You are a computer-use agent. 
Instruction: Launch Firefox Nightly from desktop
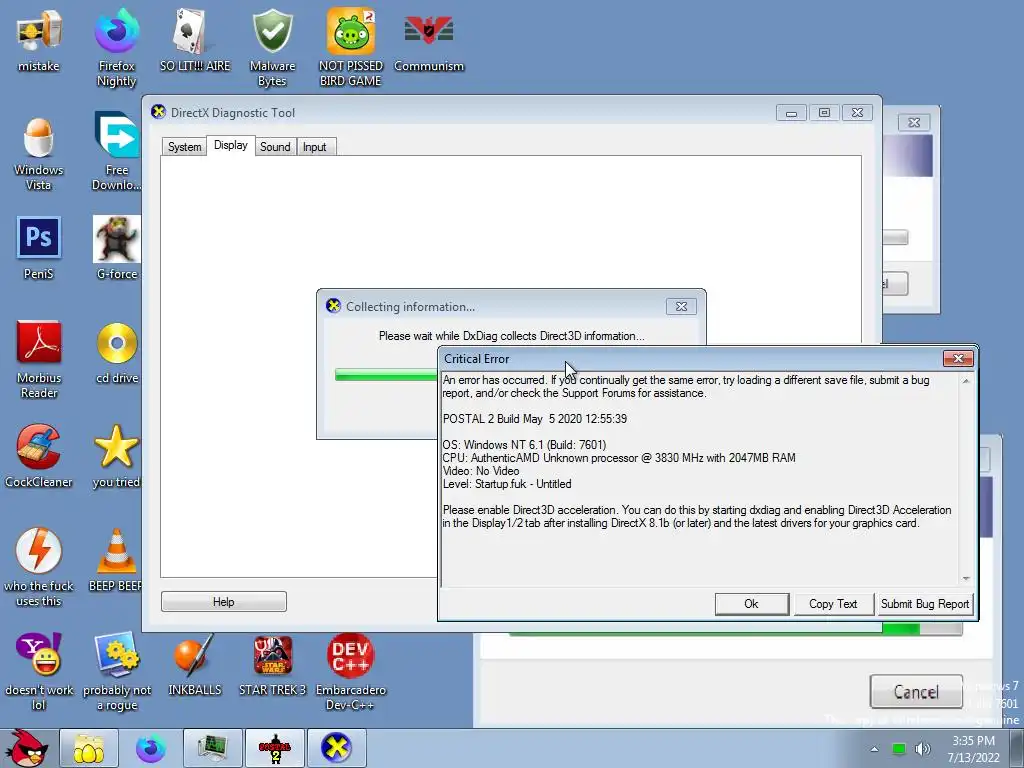coord(116,48)
